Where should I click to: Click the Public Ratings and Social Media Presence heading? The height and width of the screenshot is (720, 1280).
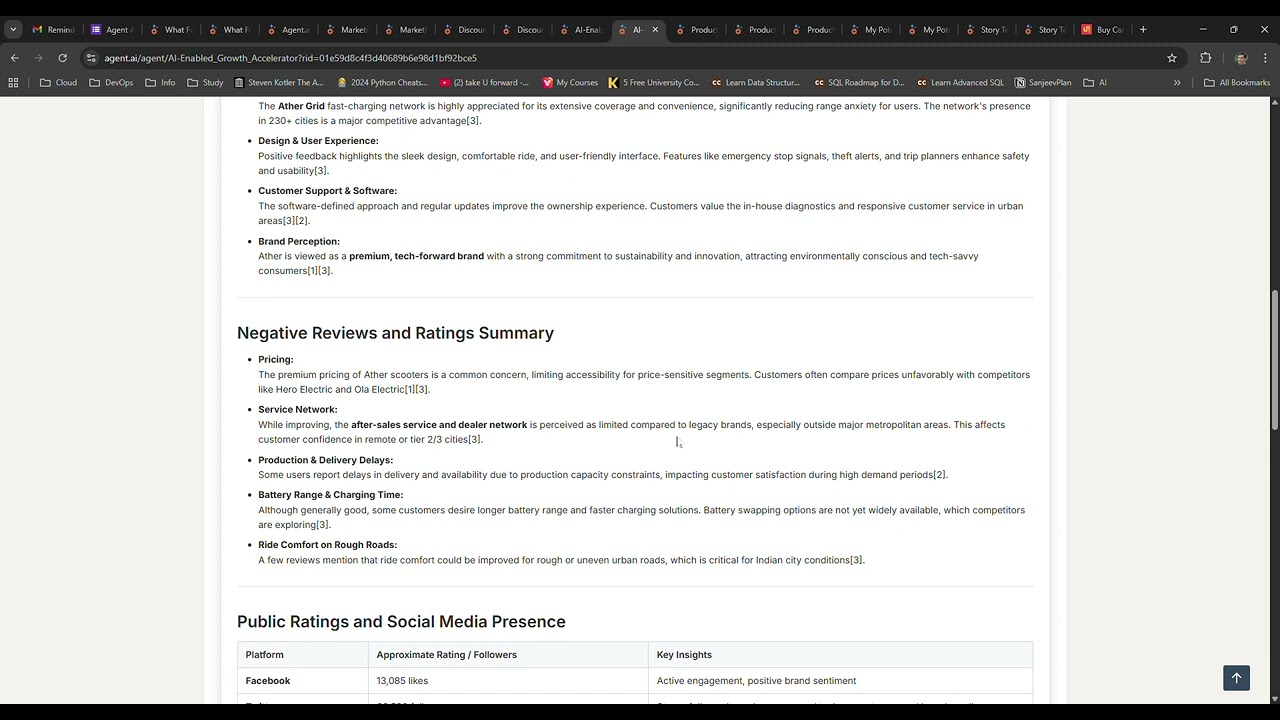point(401,622)
